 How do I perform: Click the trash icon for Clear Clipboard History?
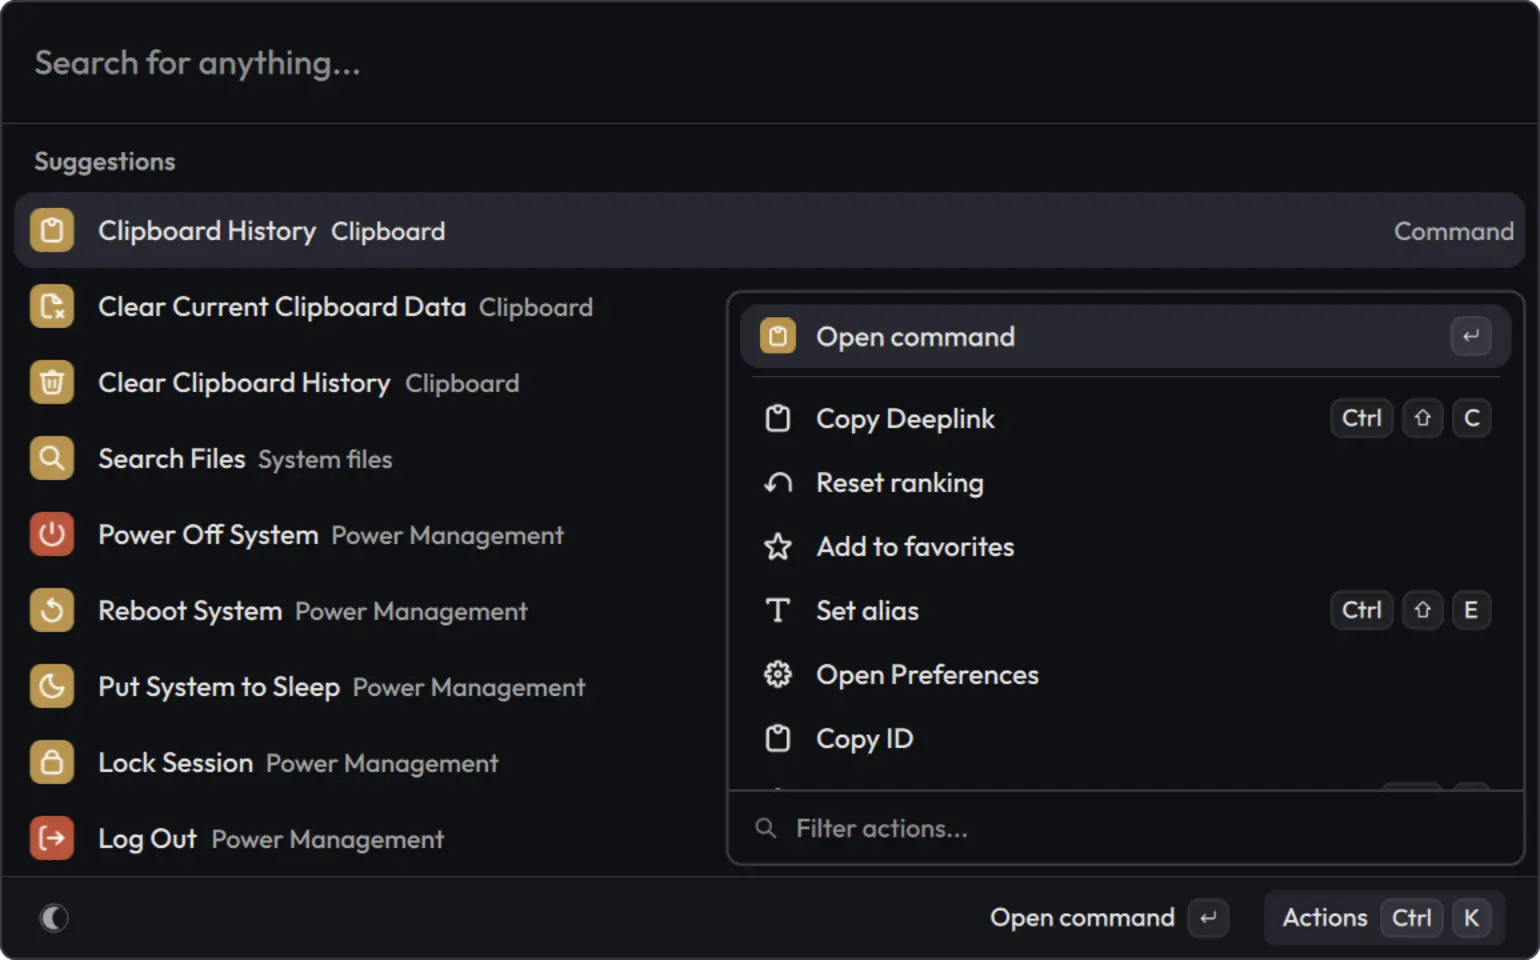[x=52, y=383]
